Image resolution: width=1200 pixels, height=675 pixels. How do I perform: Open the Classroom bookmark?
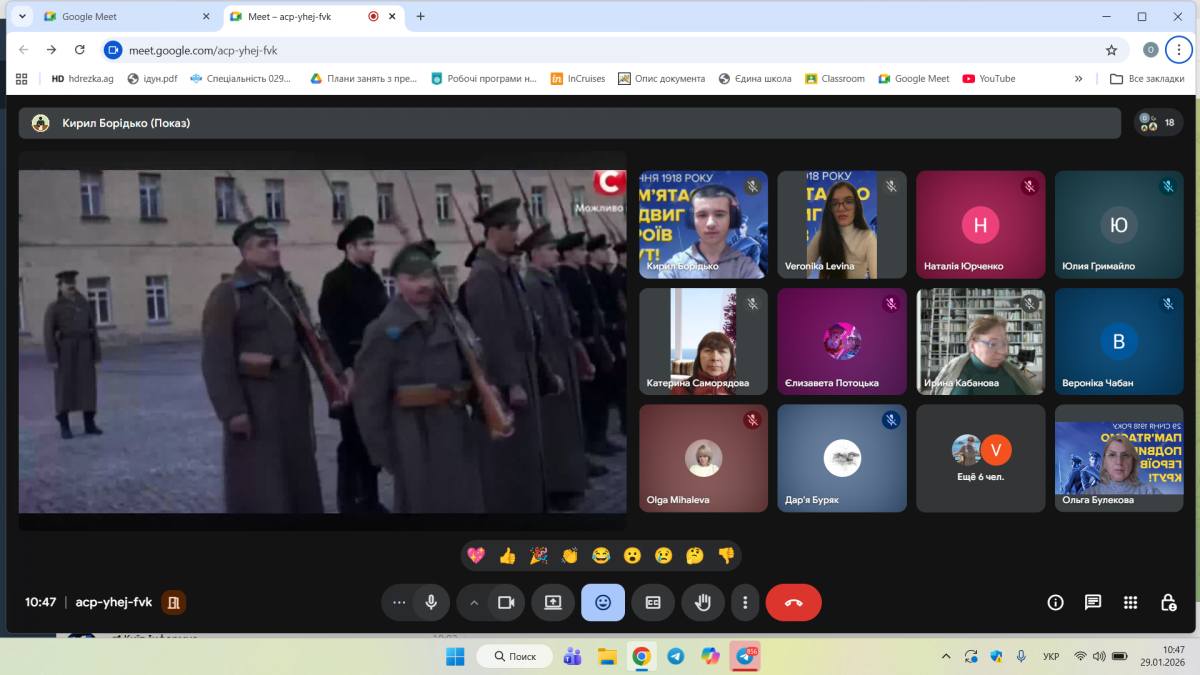click(835, 78)
